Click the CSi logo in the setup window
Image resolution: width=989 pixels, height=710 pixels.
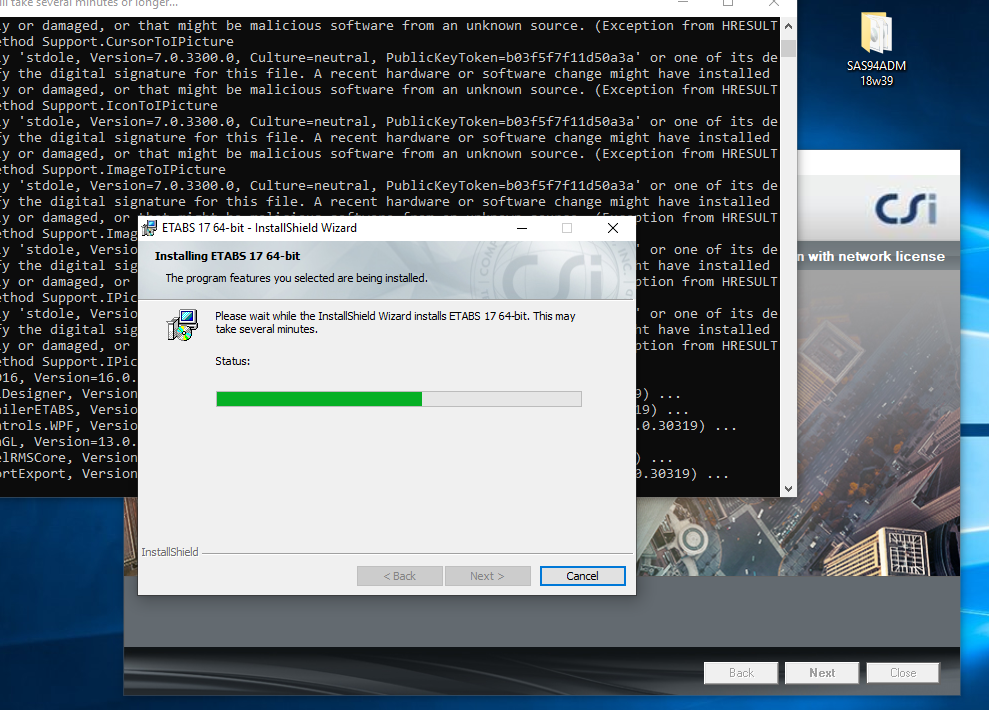pyautogui.click(x=906, y=209)
